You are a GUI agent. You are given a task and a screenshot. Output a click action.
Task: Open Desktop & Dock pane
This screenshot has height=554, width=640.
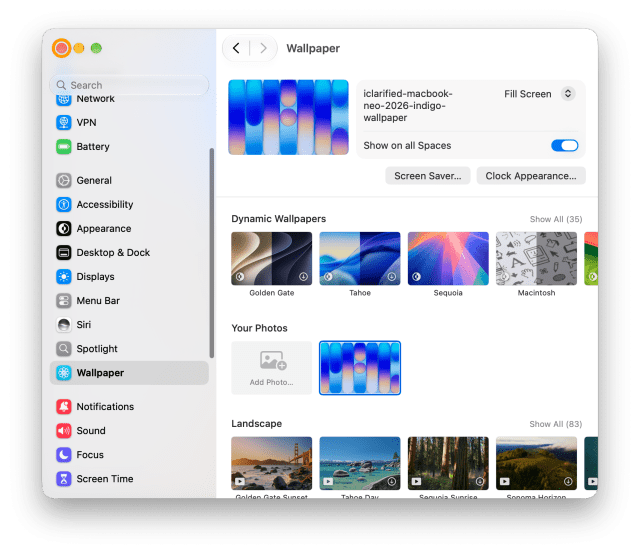click(129, 253)
